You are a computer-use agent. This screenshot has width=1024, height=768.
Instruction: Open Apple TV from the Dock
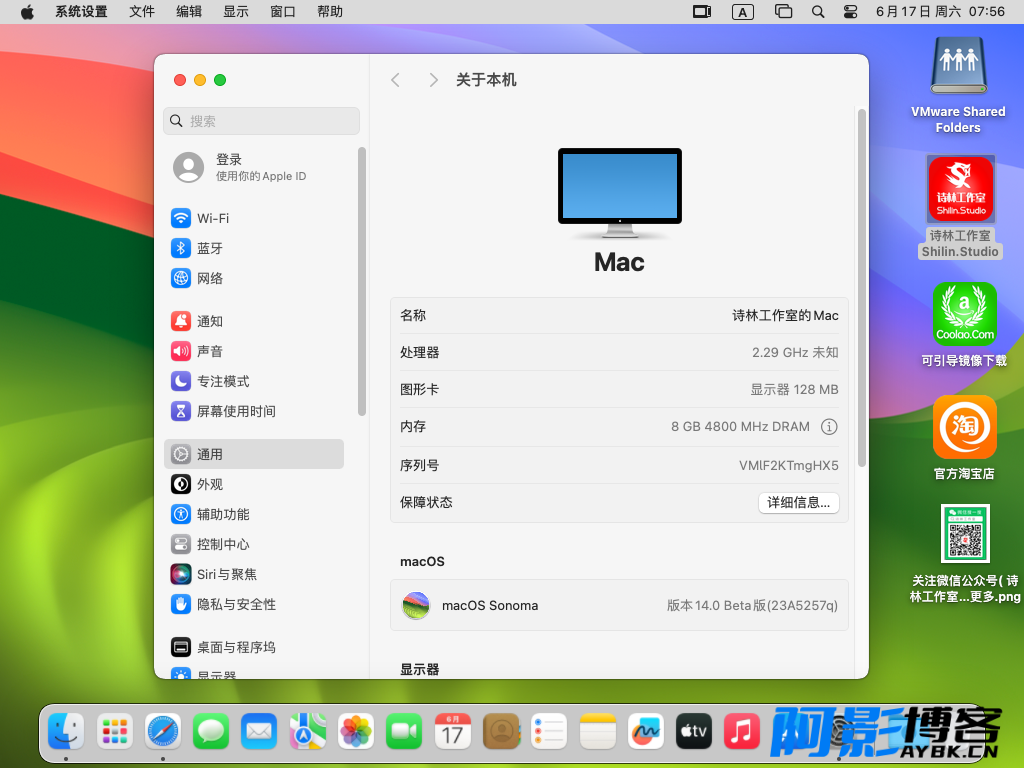694,731
